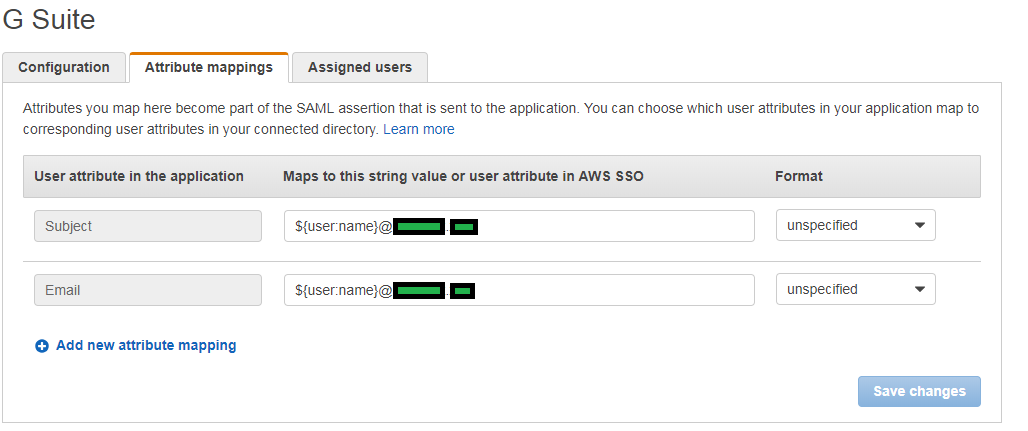Click the Email attribute field
Image resolution: width=1028 pixels, height=431 pixels.
pyautogui.click(x=148, y=290)
